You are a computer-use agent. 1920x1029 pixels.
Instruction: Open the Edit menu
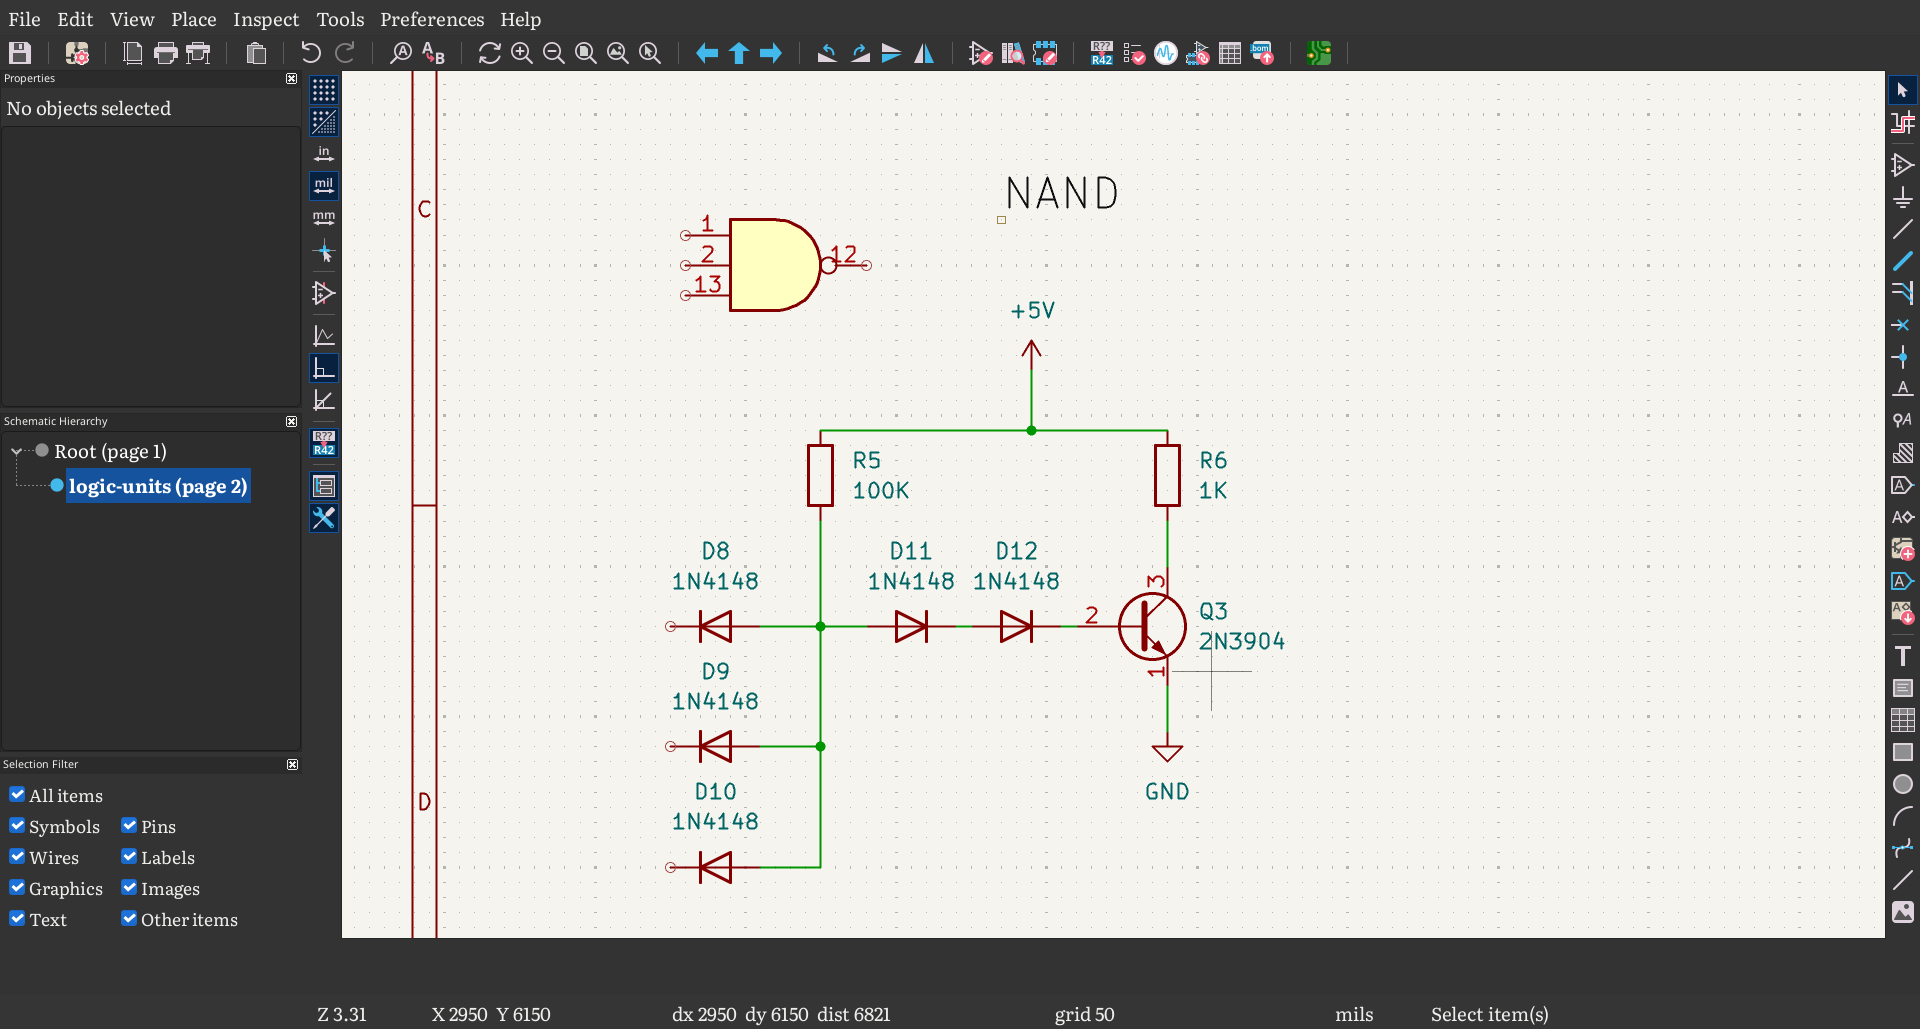[75, 19]
